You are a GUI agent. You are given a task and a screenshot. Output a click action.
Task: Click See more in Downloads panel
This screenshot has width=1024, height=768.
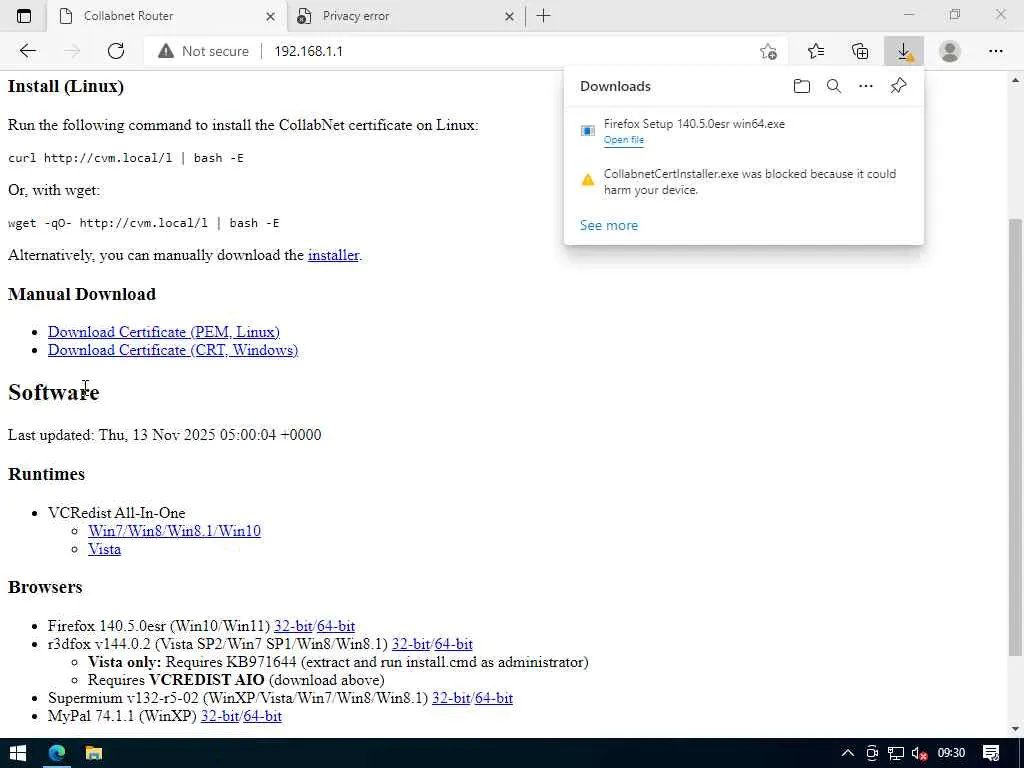(609, 225)
